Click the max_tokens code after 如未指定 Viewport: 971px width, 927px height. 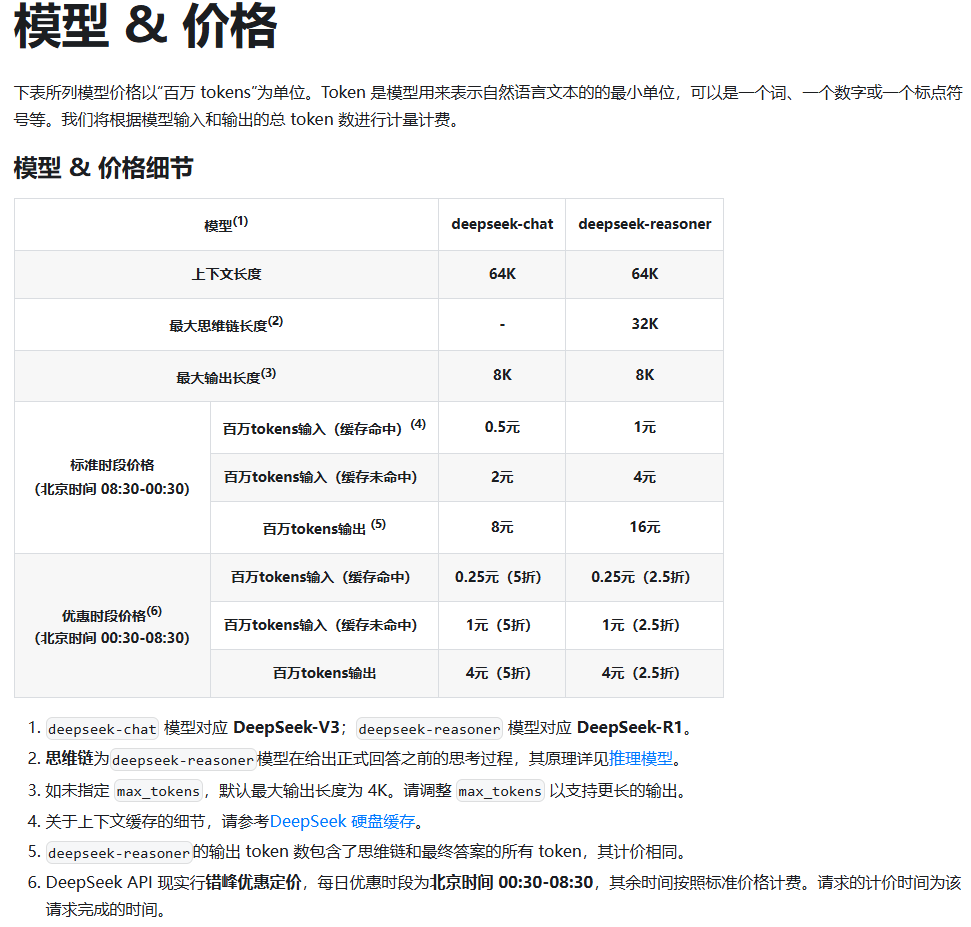click(x=159, y=791)
